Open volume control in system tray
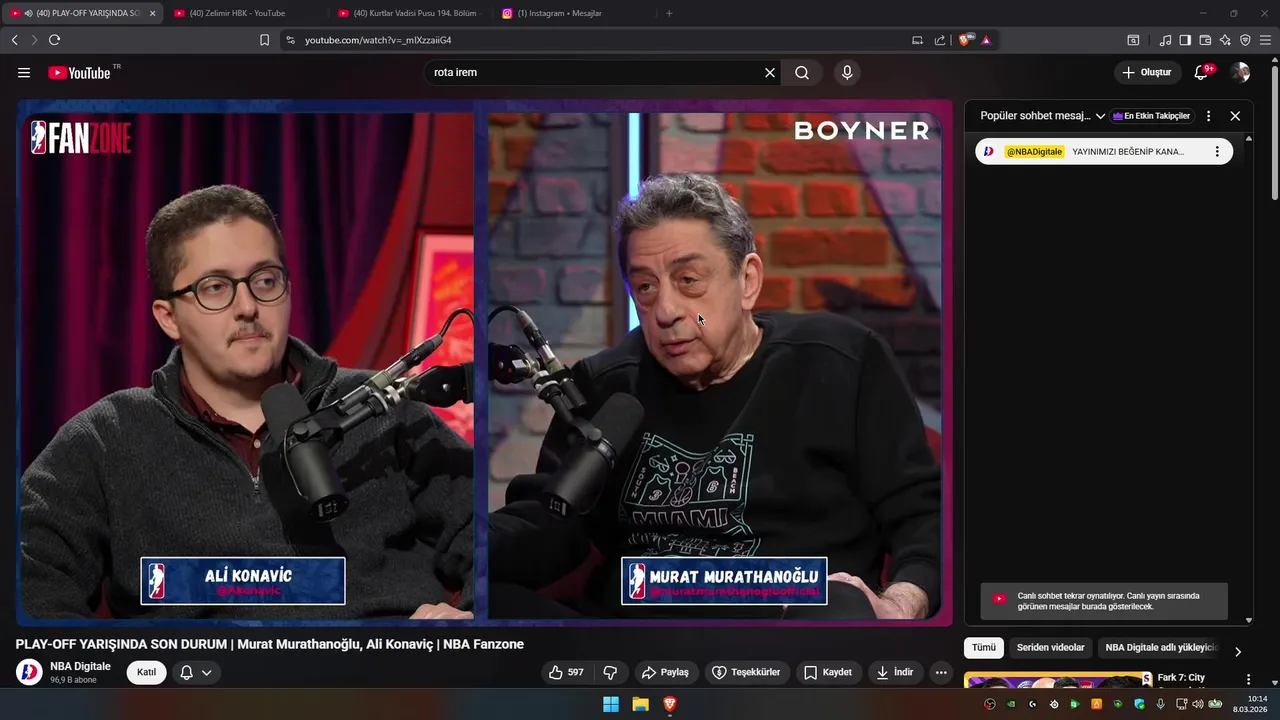 click(x=1197, y=704)
